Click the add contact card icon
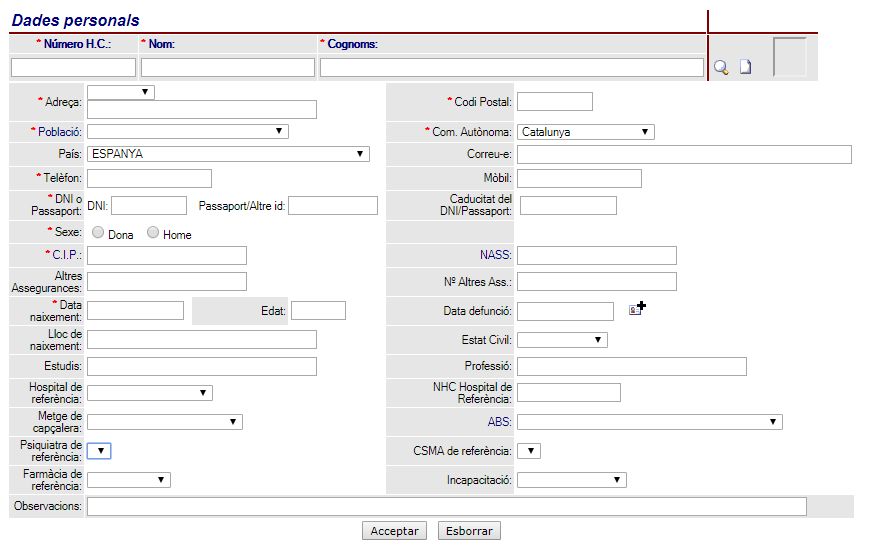This screenshot has height=553, width=887. coord(637,309)
